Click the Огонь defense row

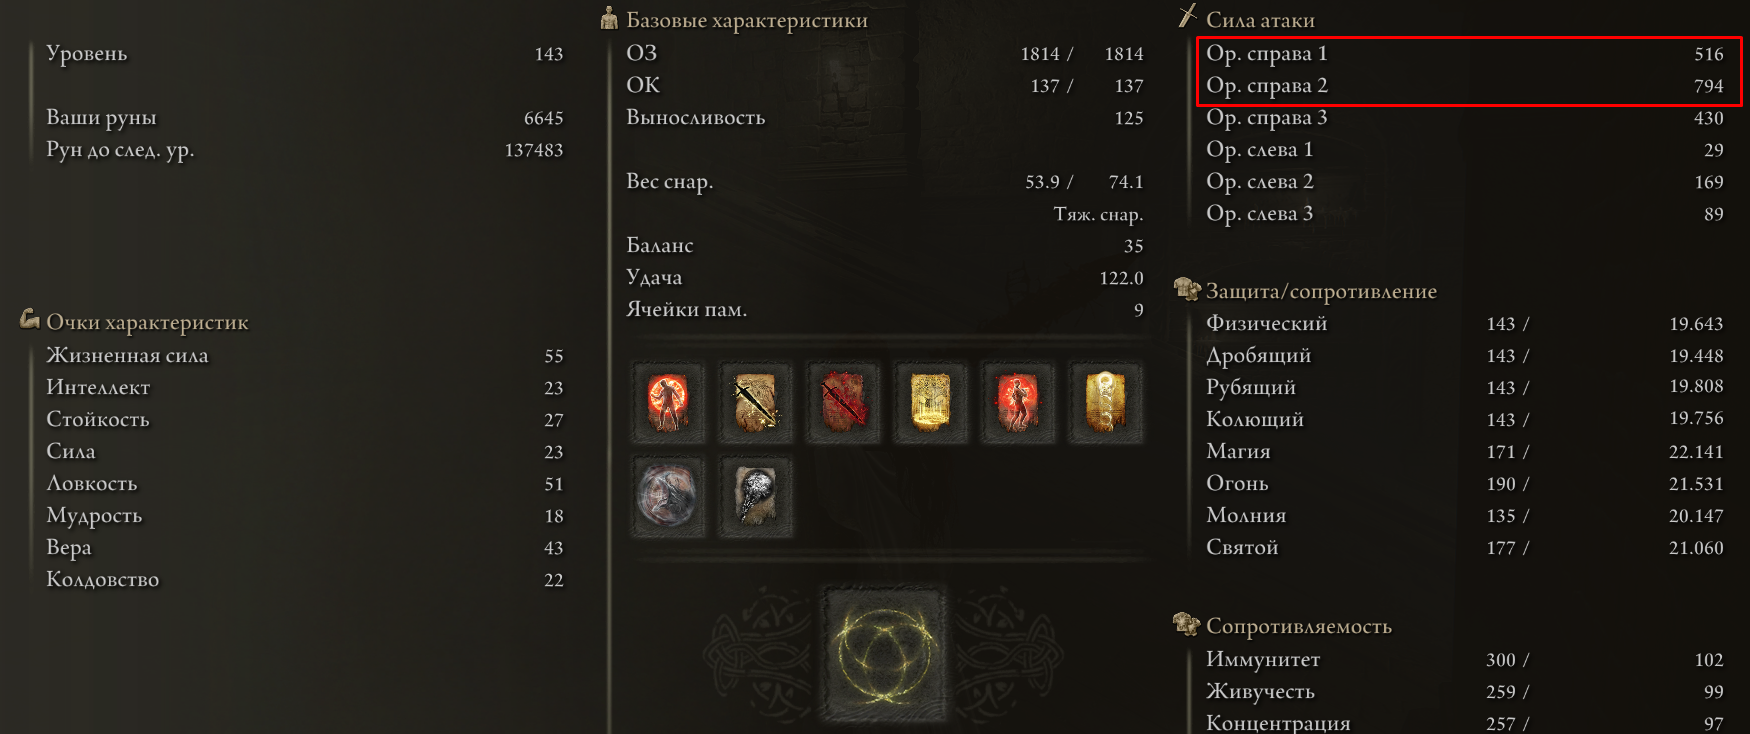click(x=1465, y=484)
